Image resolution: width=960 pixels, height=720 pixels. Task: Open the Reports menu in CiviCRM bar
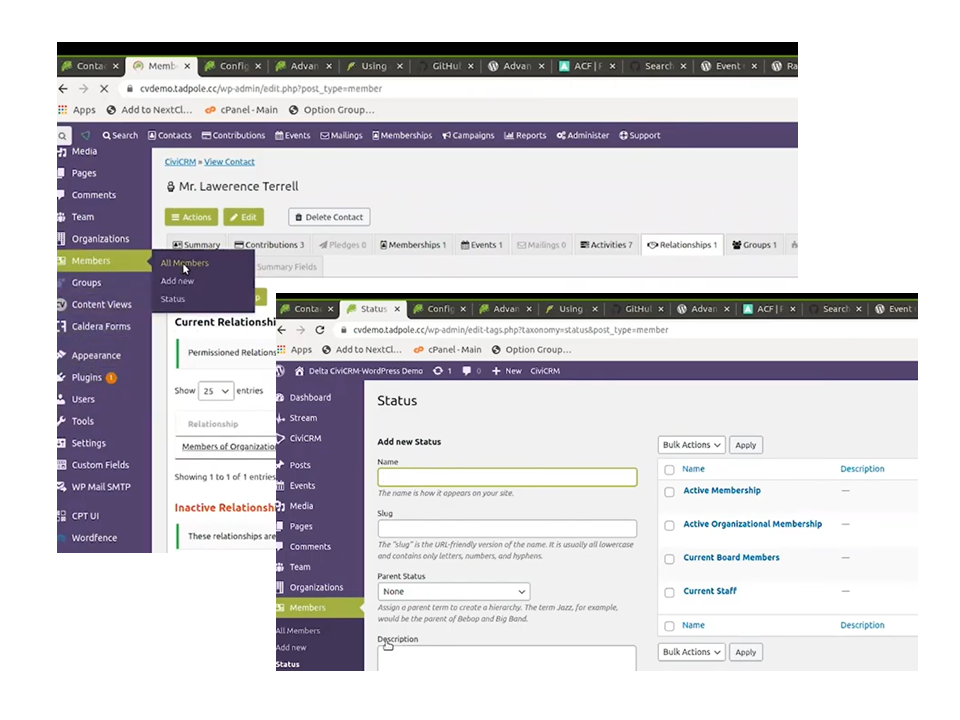pos(525,136)
